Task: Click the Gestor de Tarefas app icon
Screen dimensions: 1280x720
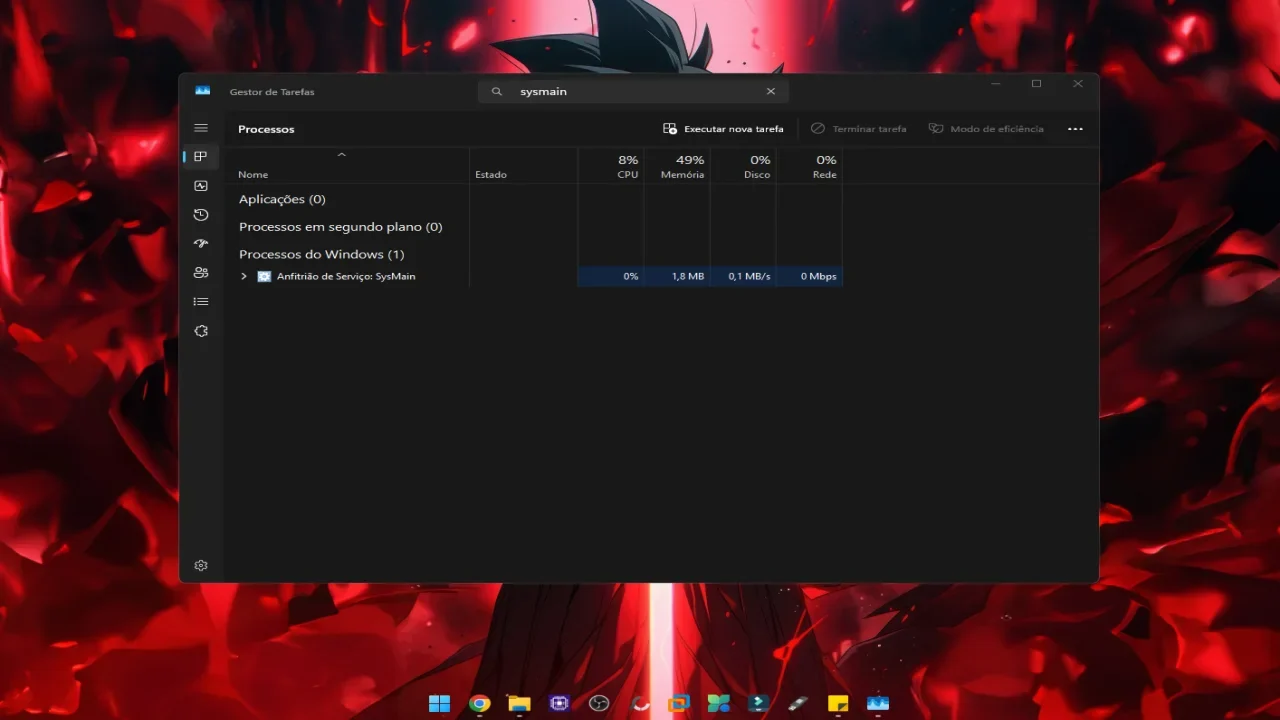Action: [x=203, y=91]
